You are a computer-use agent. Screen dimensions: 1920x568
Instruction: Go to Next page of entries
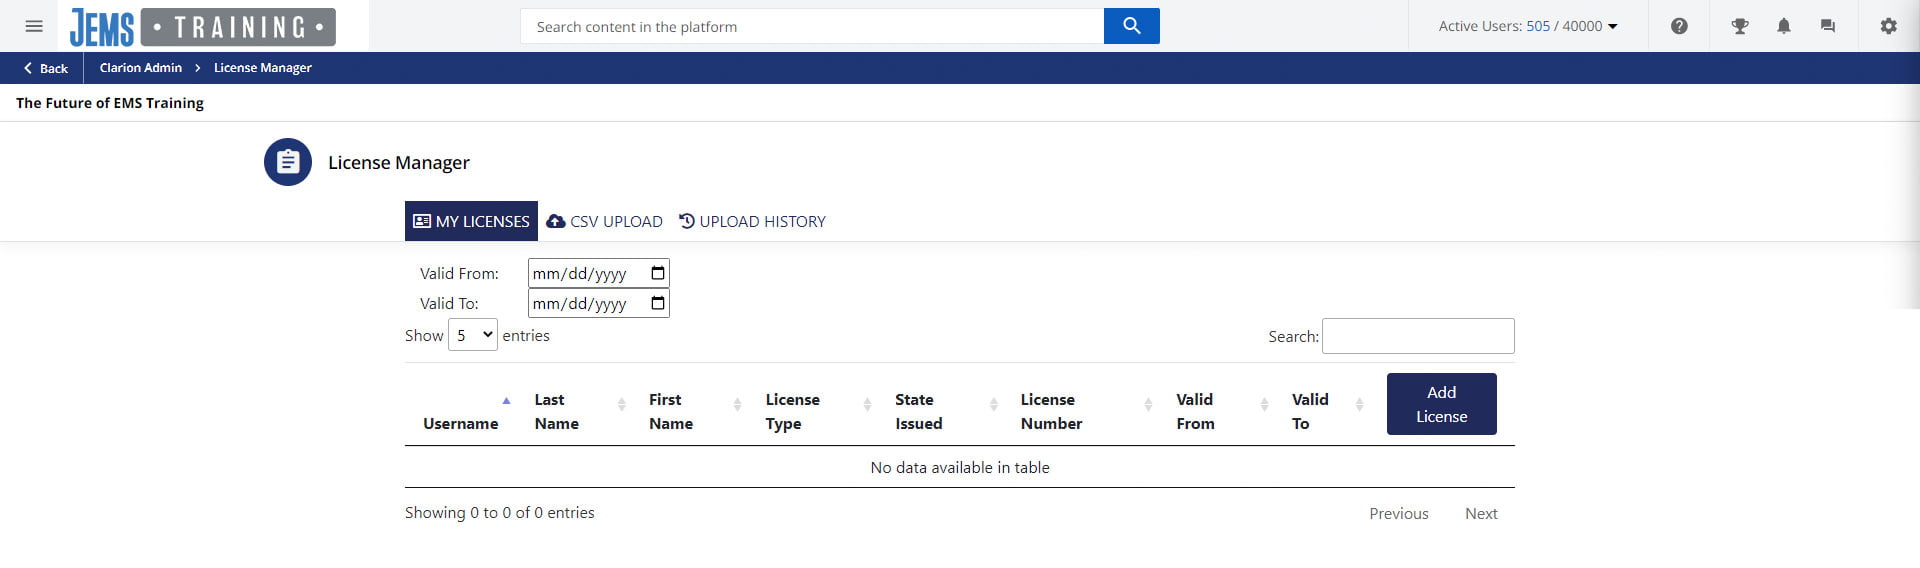(x=1481, y=513)
